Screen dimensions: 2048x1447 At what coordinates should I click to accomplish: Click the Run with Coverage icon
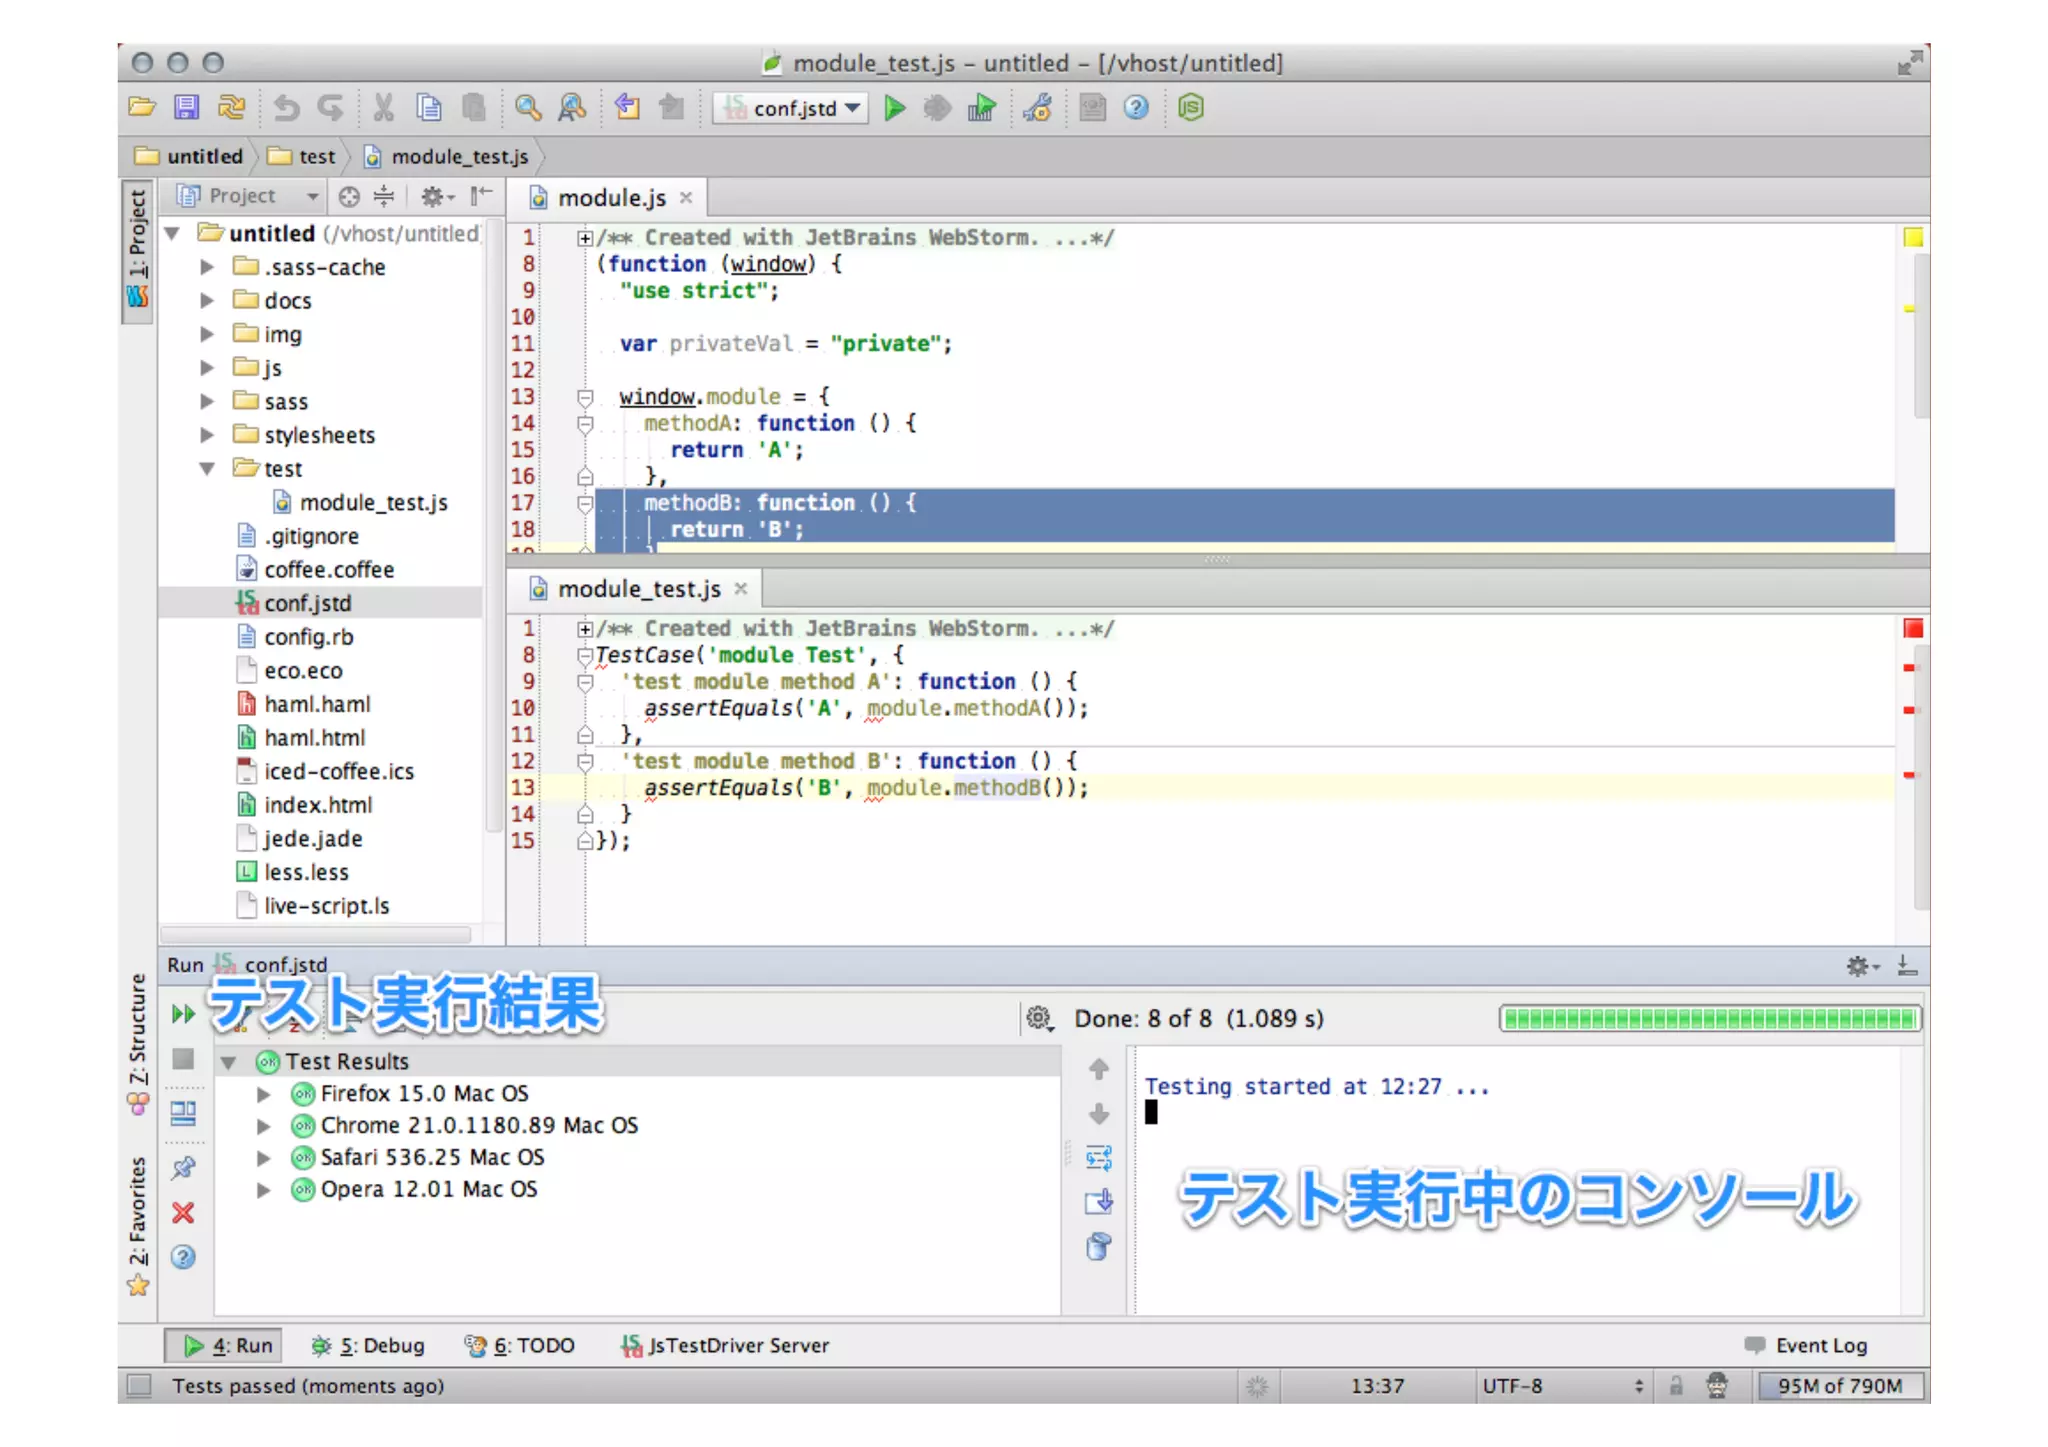(x=981, y=108)
